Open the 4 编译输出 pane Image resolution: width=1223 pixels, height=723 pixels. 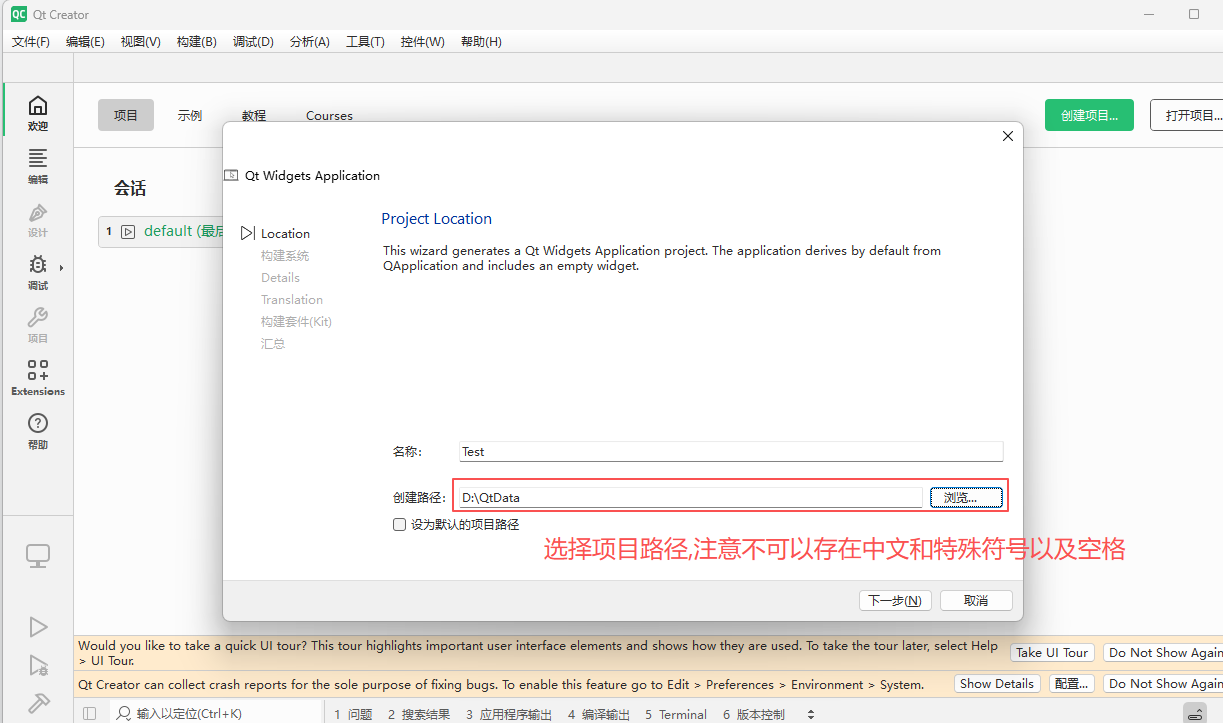pos(599,714)
